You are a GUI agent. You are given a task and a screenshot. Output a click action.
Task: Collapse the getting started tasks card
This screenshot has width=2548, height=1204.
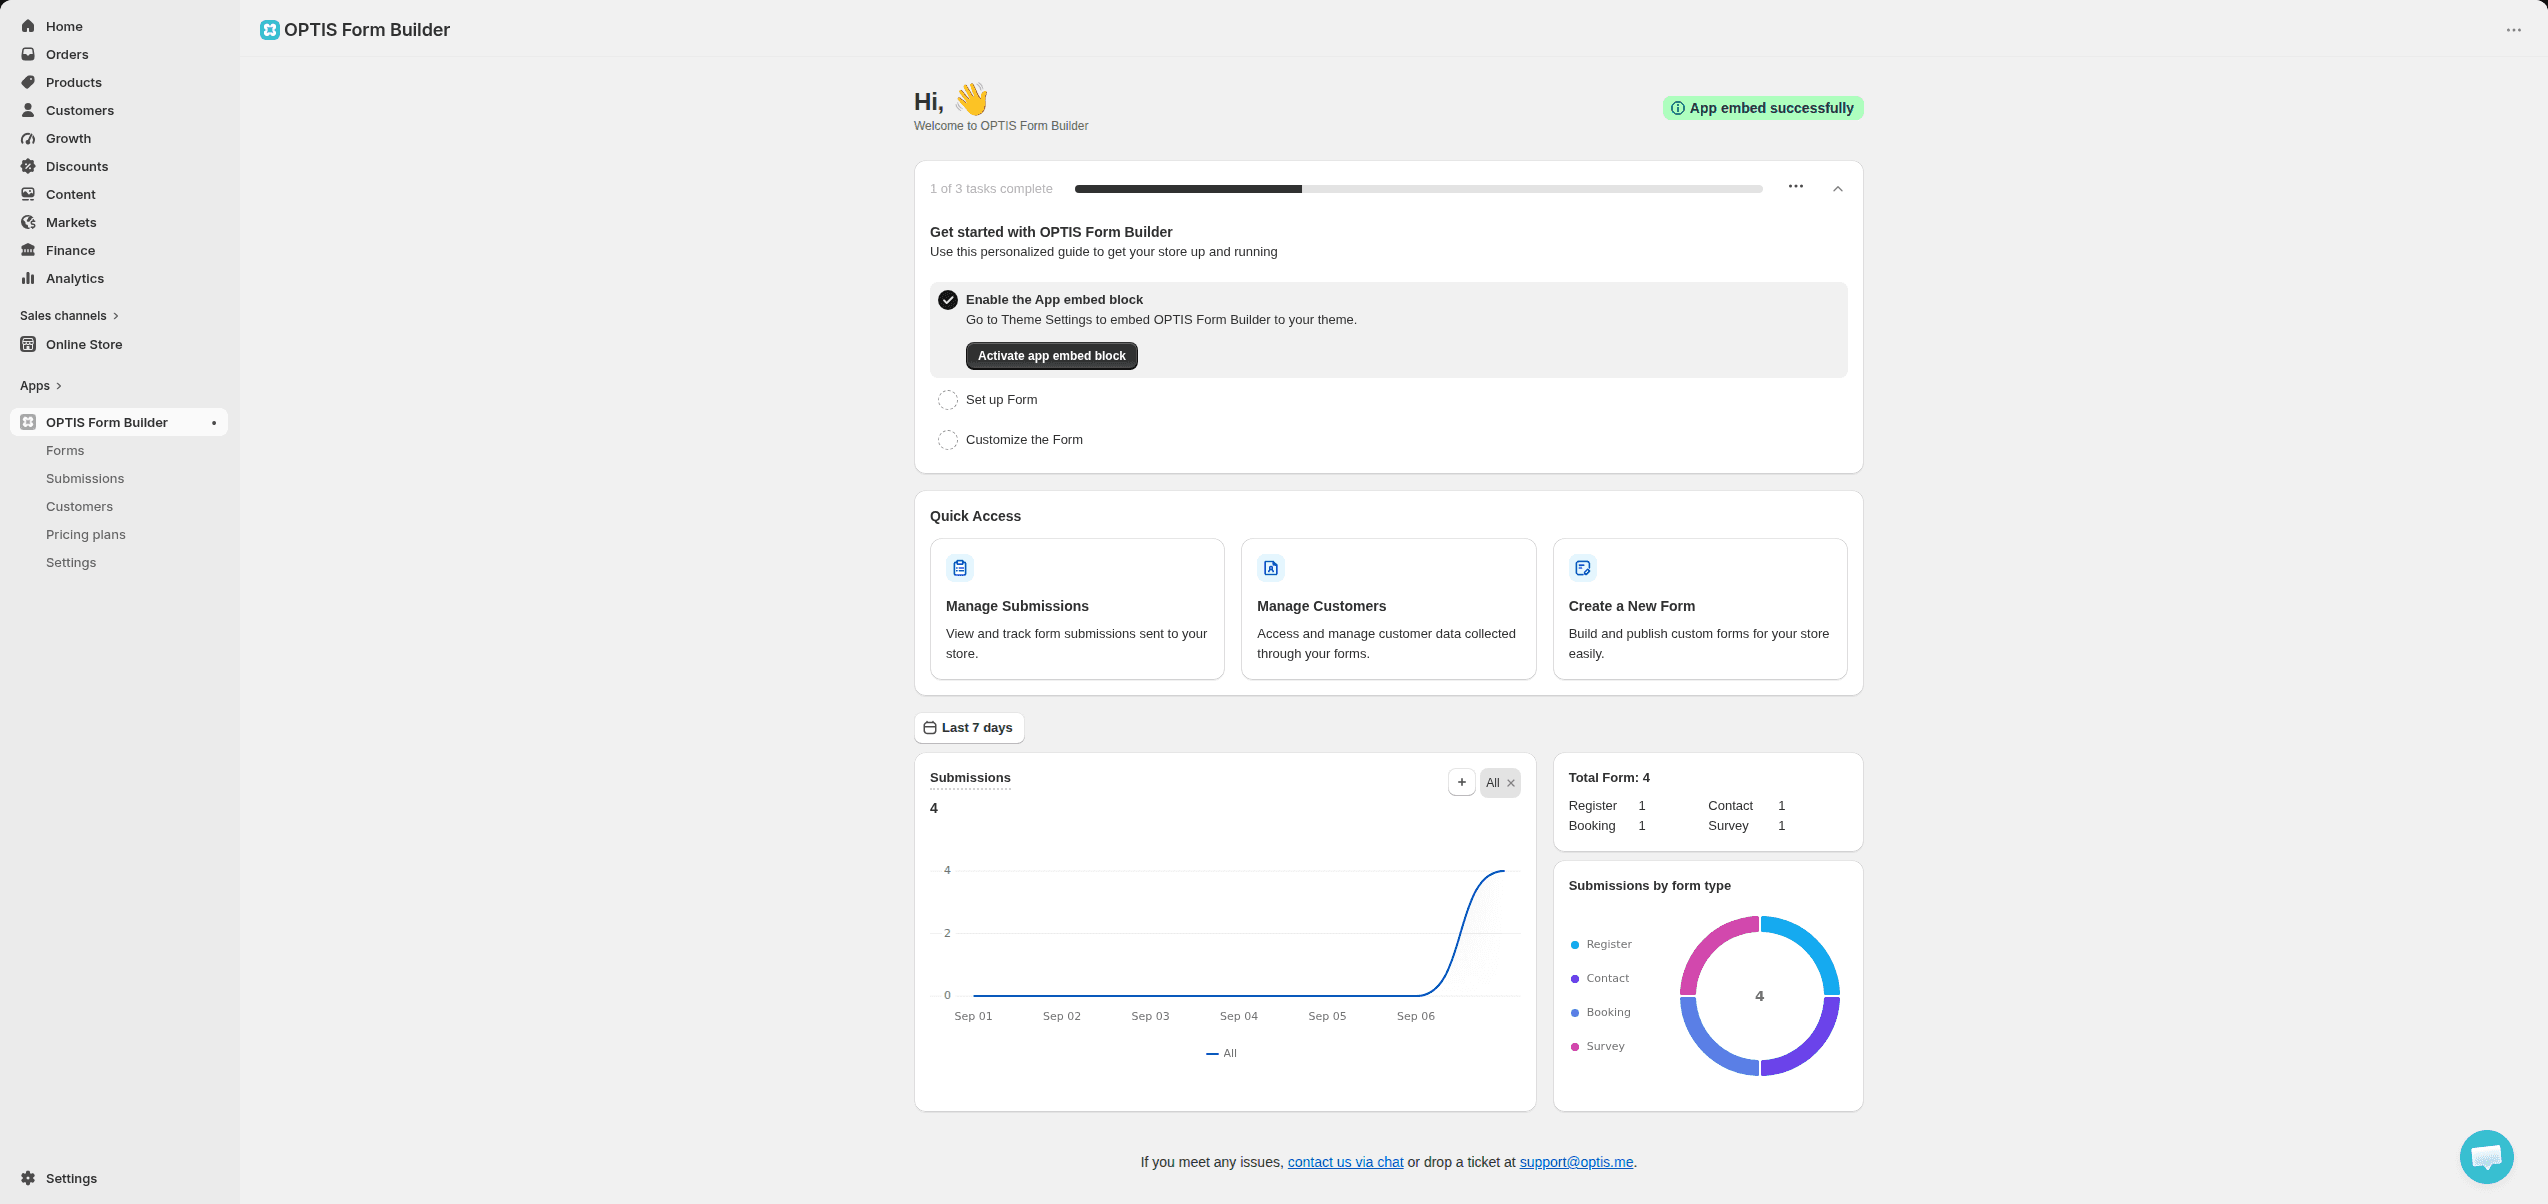[x=1838, y=189]
